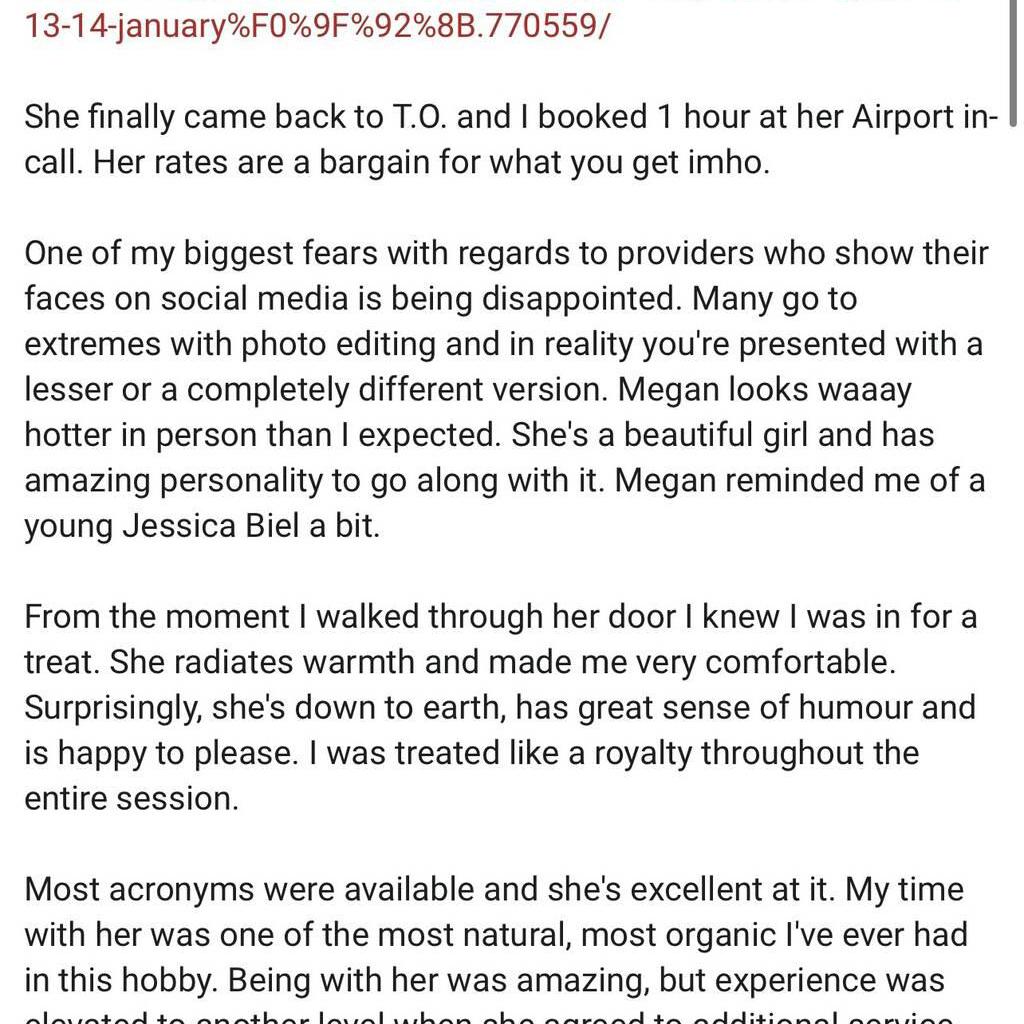Click the word "hobby" in last paragraph

pos(171,980)
